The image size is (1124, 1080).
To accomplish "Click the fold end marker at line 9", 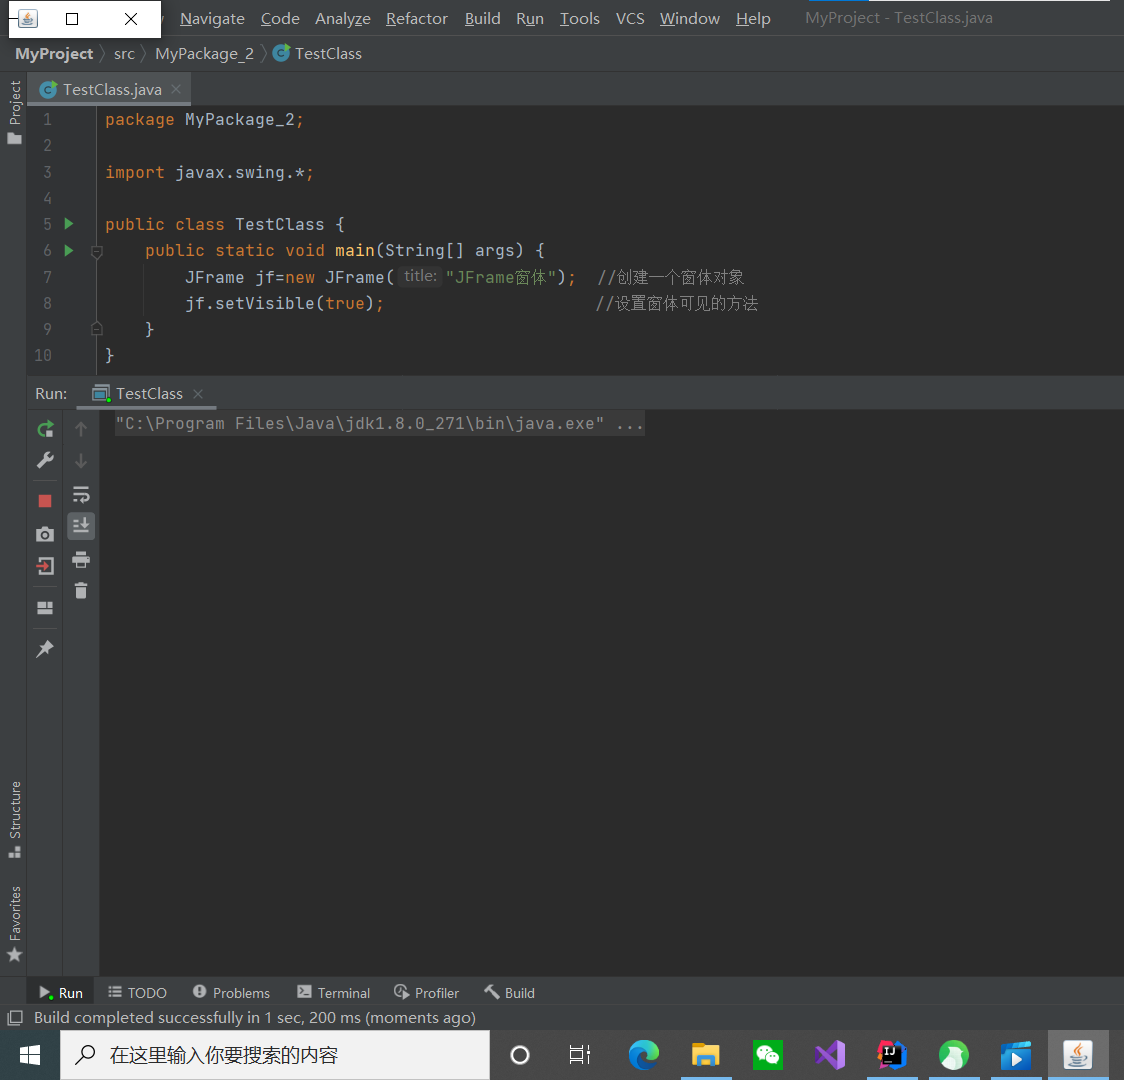I will pos(97,329).
